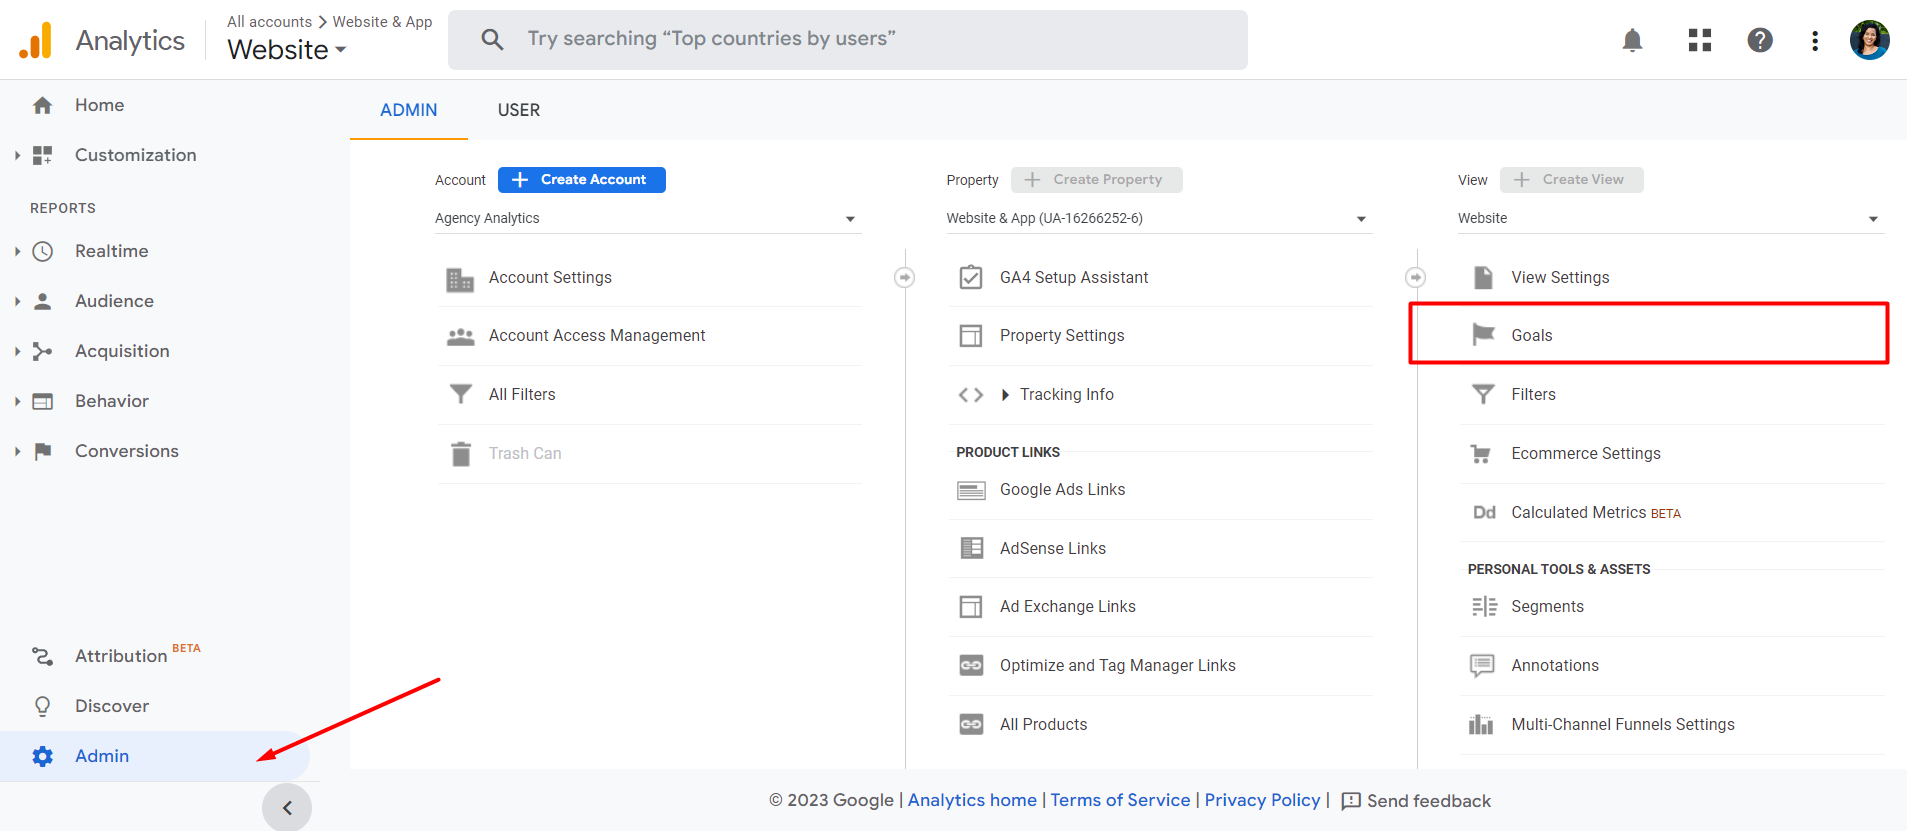Open Discover in the sidebar

pyautogui.click(x=112, y=706)
